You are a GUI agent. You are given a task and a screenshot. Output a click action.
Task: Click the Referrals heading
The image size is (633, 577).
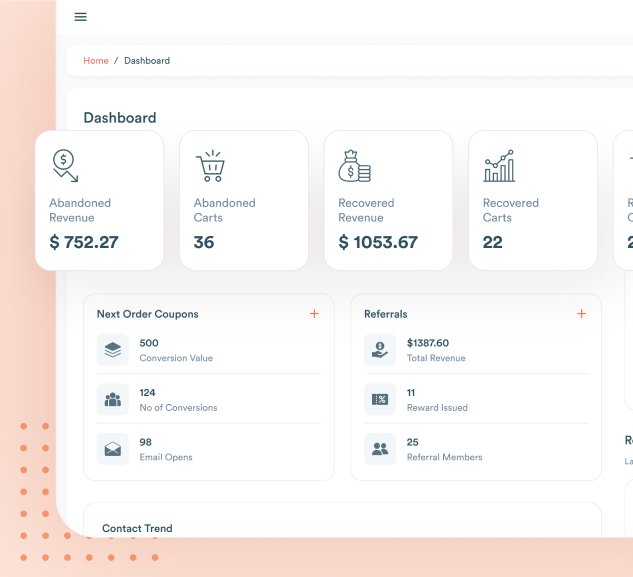386,314
